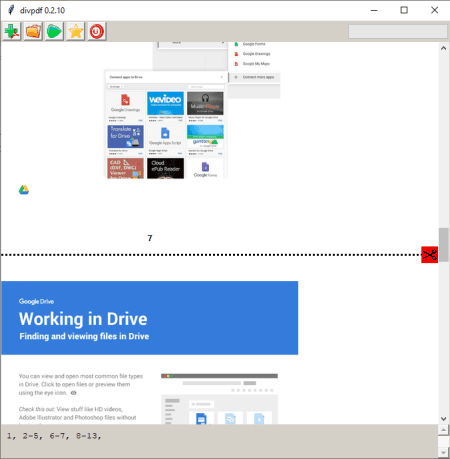The width and height of the screenshot is (450, 459).
Task: Click the red scissors cut marker
Action: [429, 255]
